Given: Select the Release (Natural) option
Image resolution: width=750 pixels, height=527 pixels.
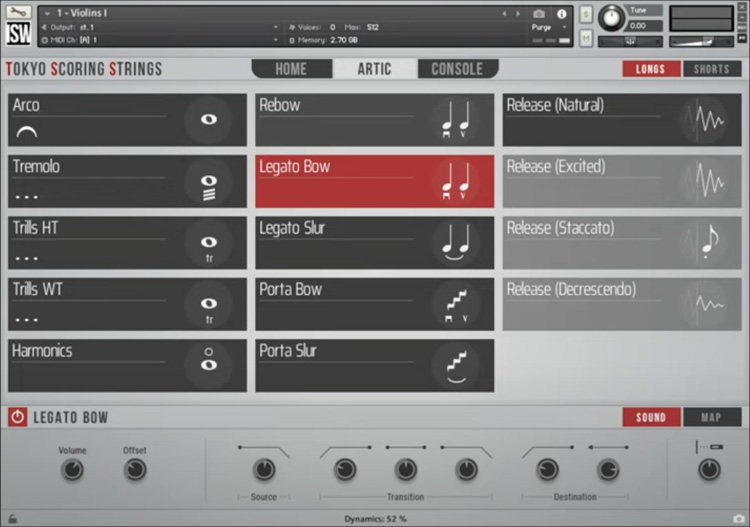Looking at the screenshot, I should click(x=622, y=120).
